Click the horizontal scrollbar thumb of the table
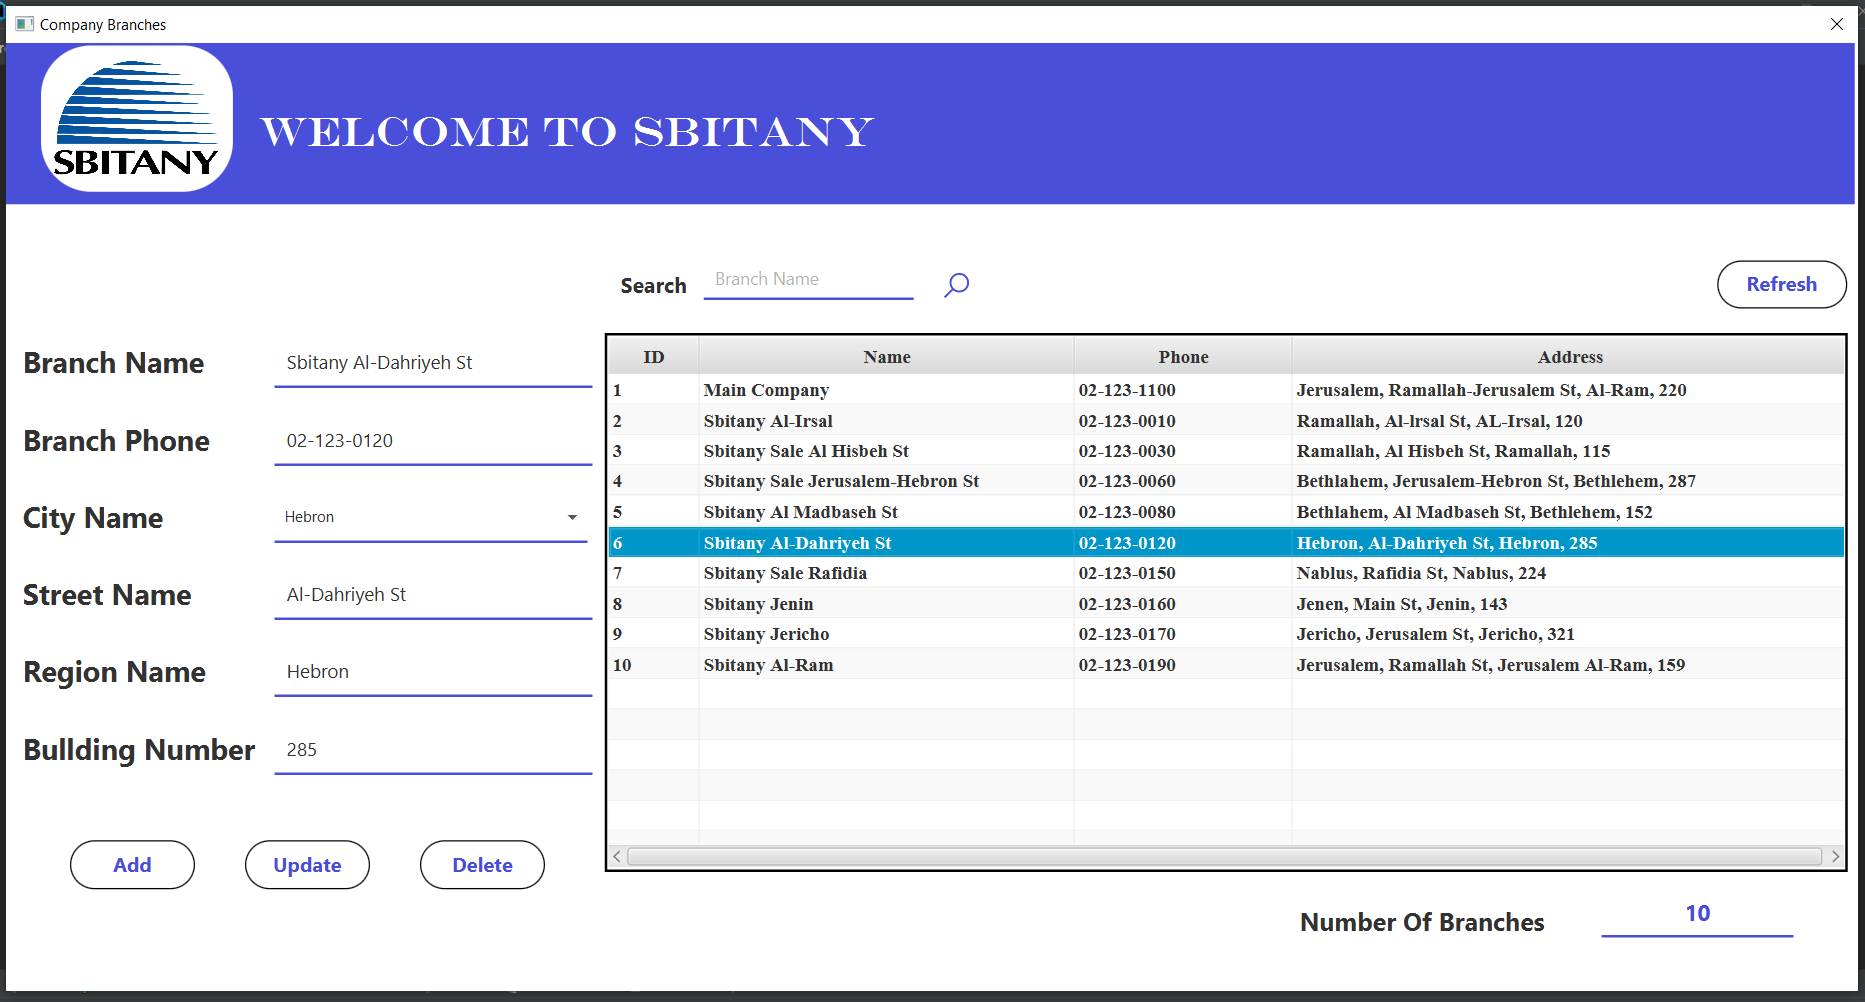 (1225, 856)
